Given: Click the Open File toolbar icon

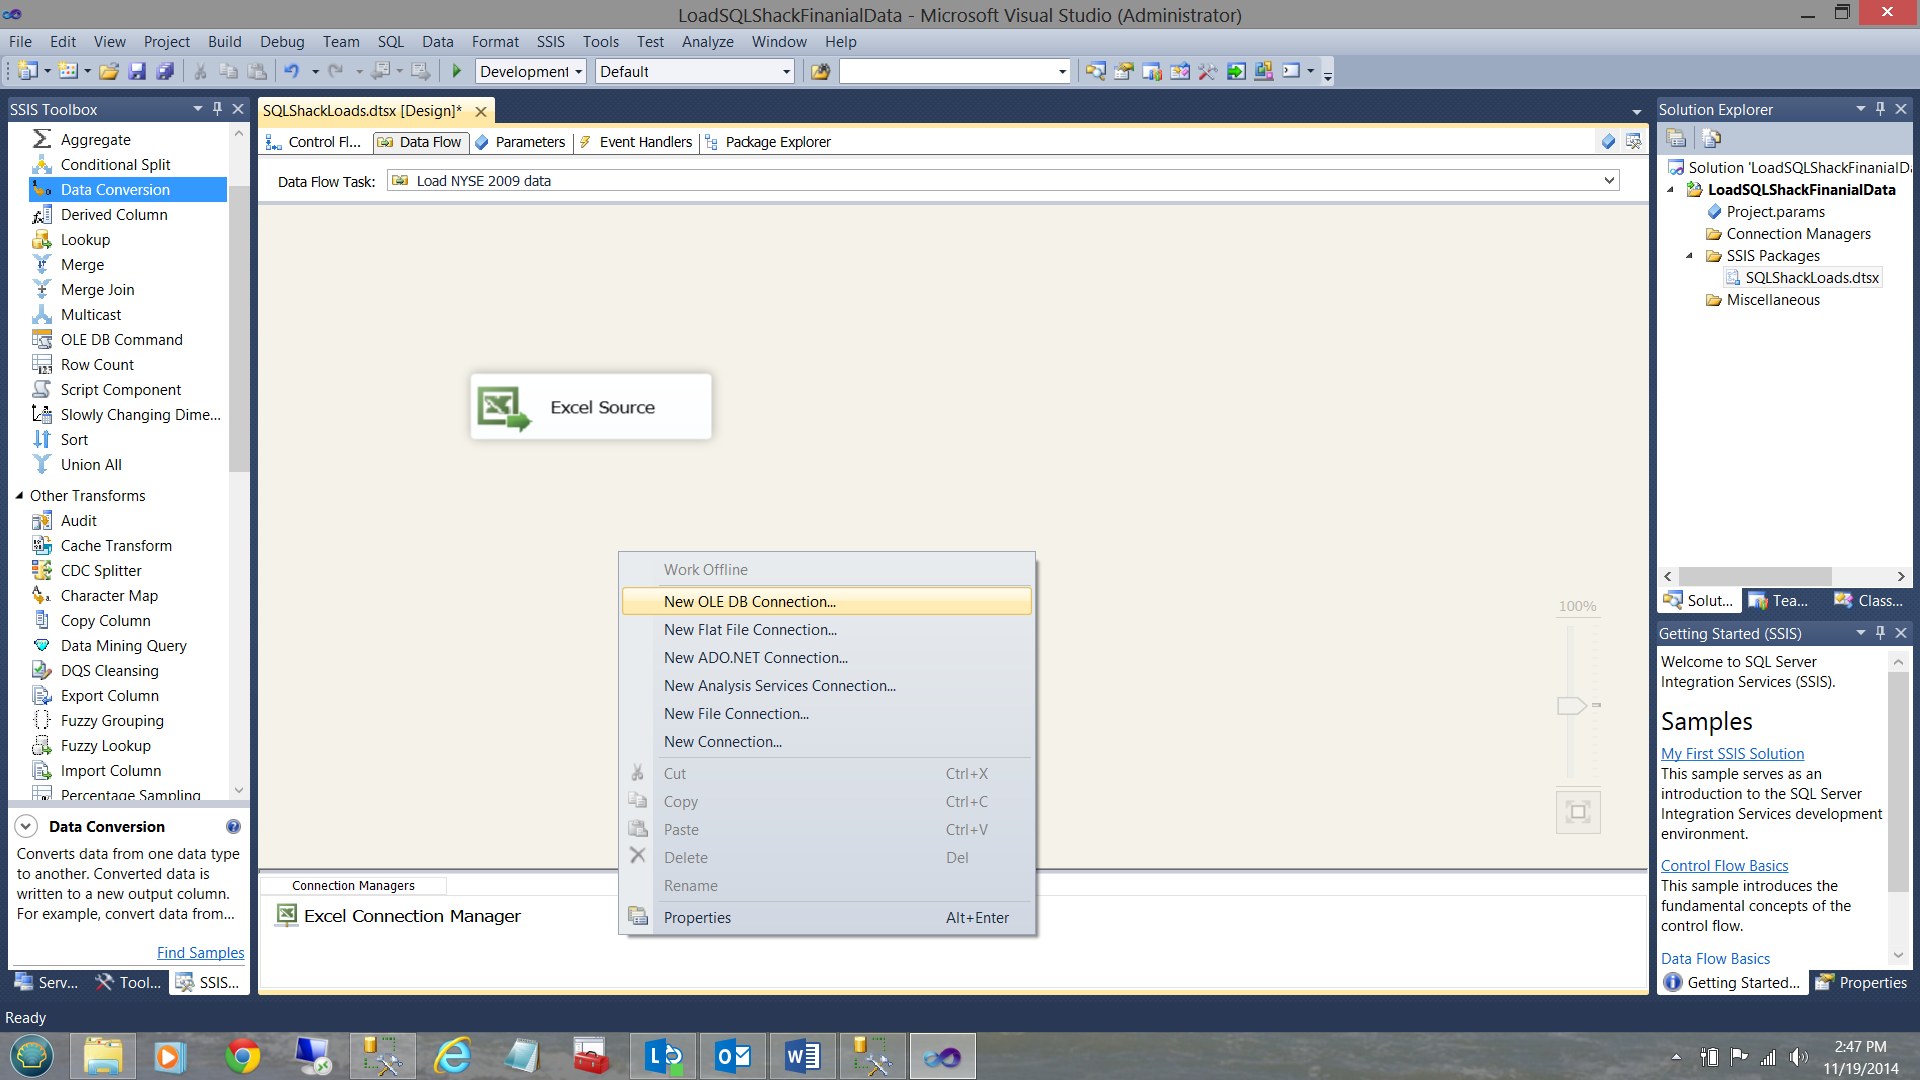Looking at the screenshot, I should click(109, 71).
